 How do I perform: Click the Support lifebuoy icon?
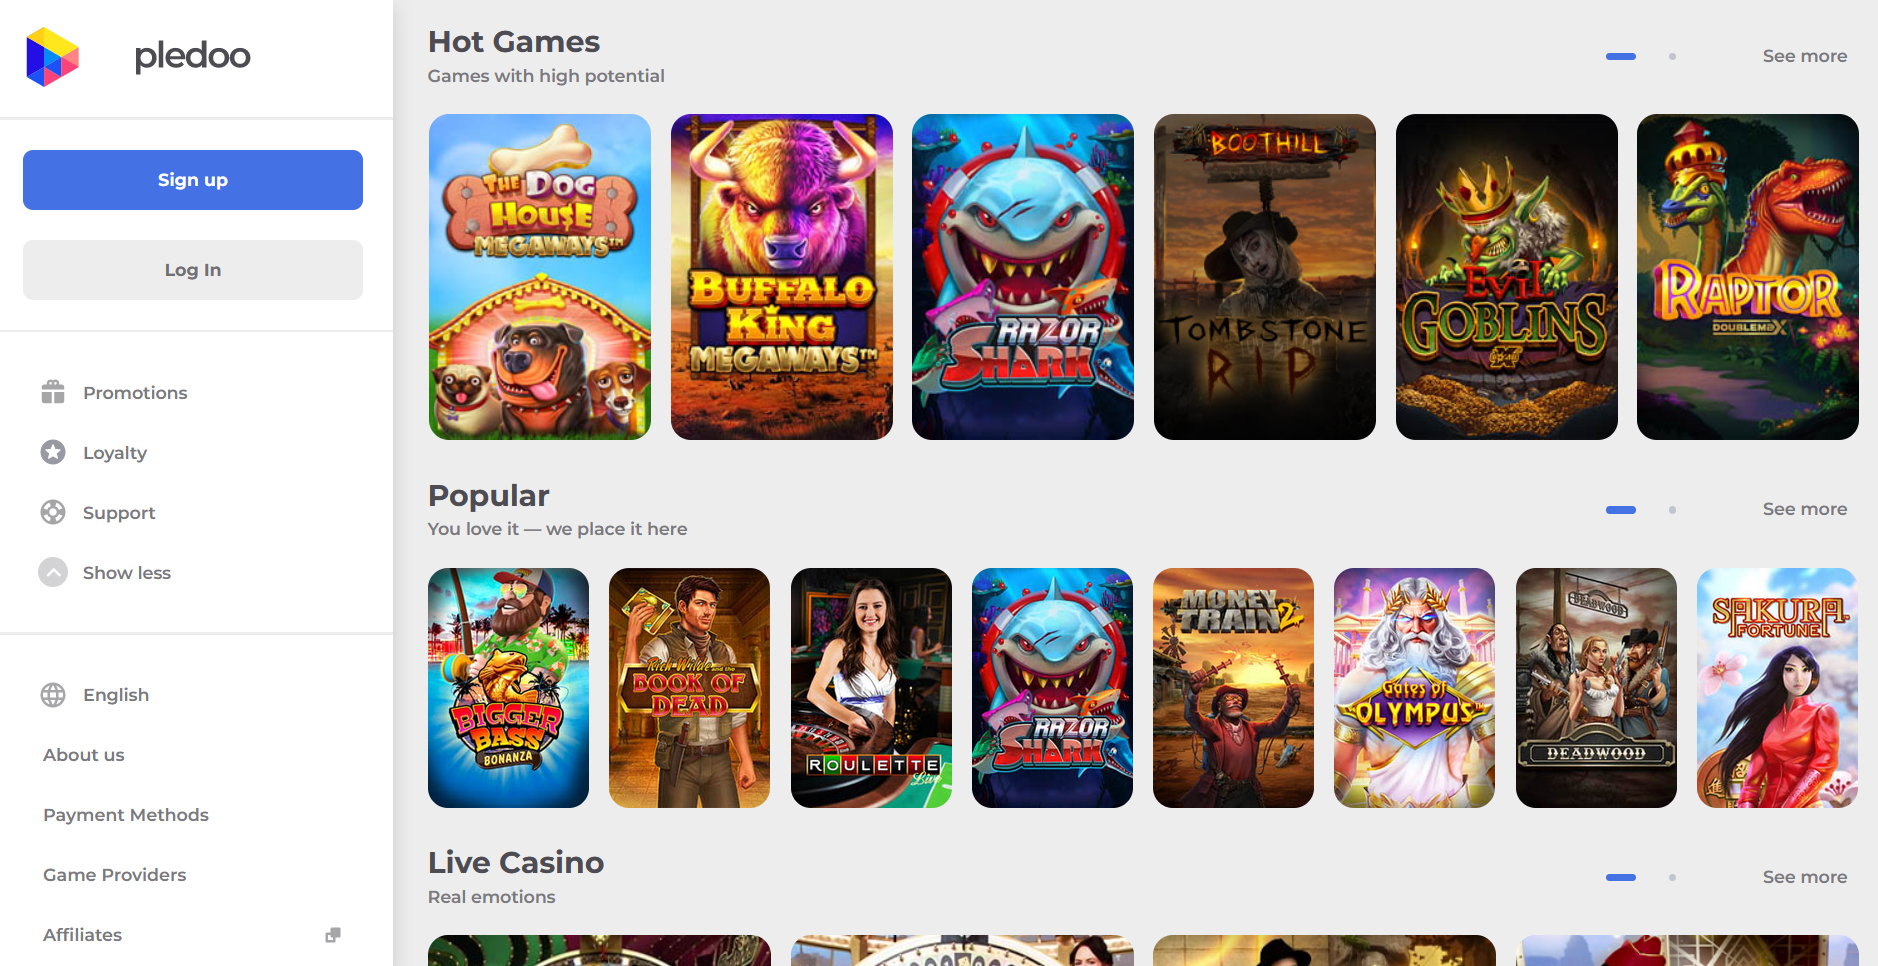[x=53, y=512]
